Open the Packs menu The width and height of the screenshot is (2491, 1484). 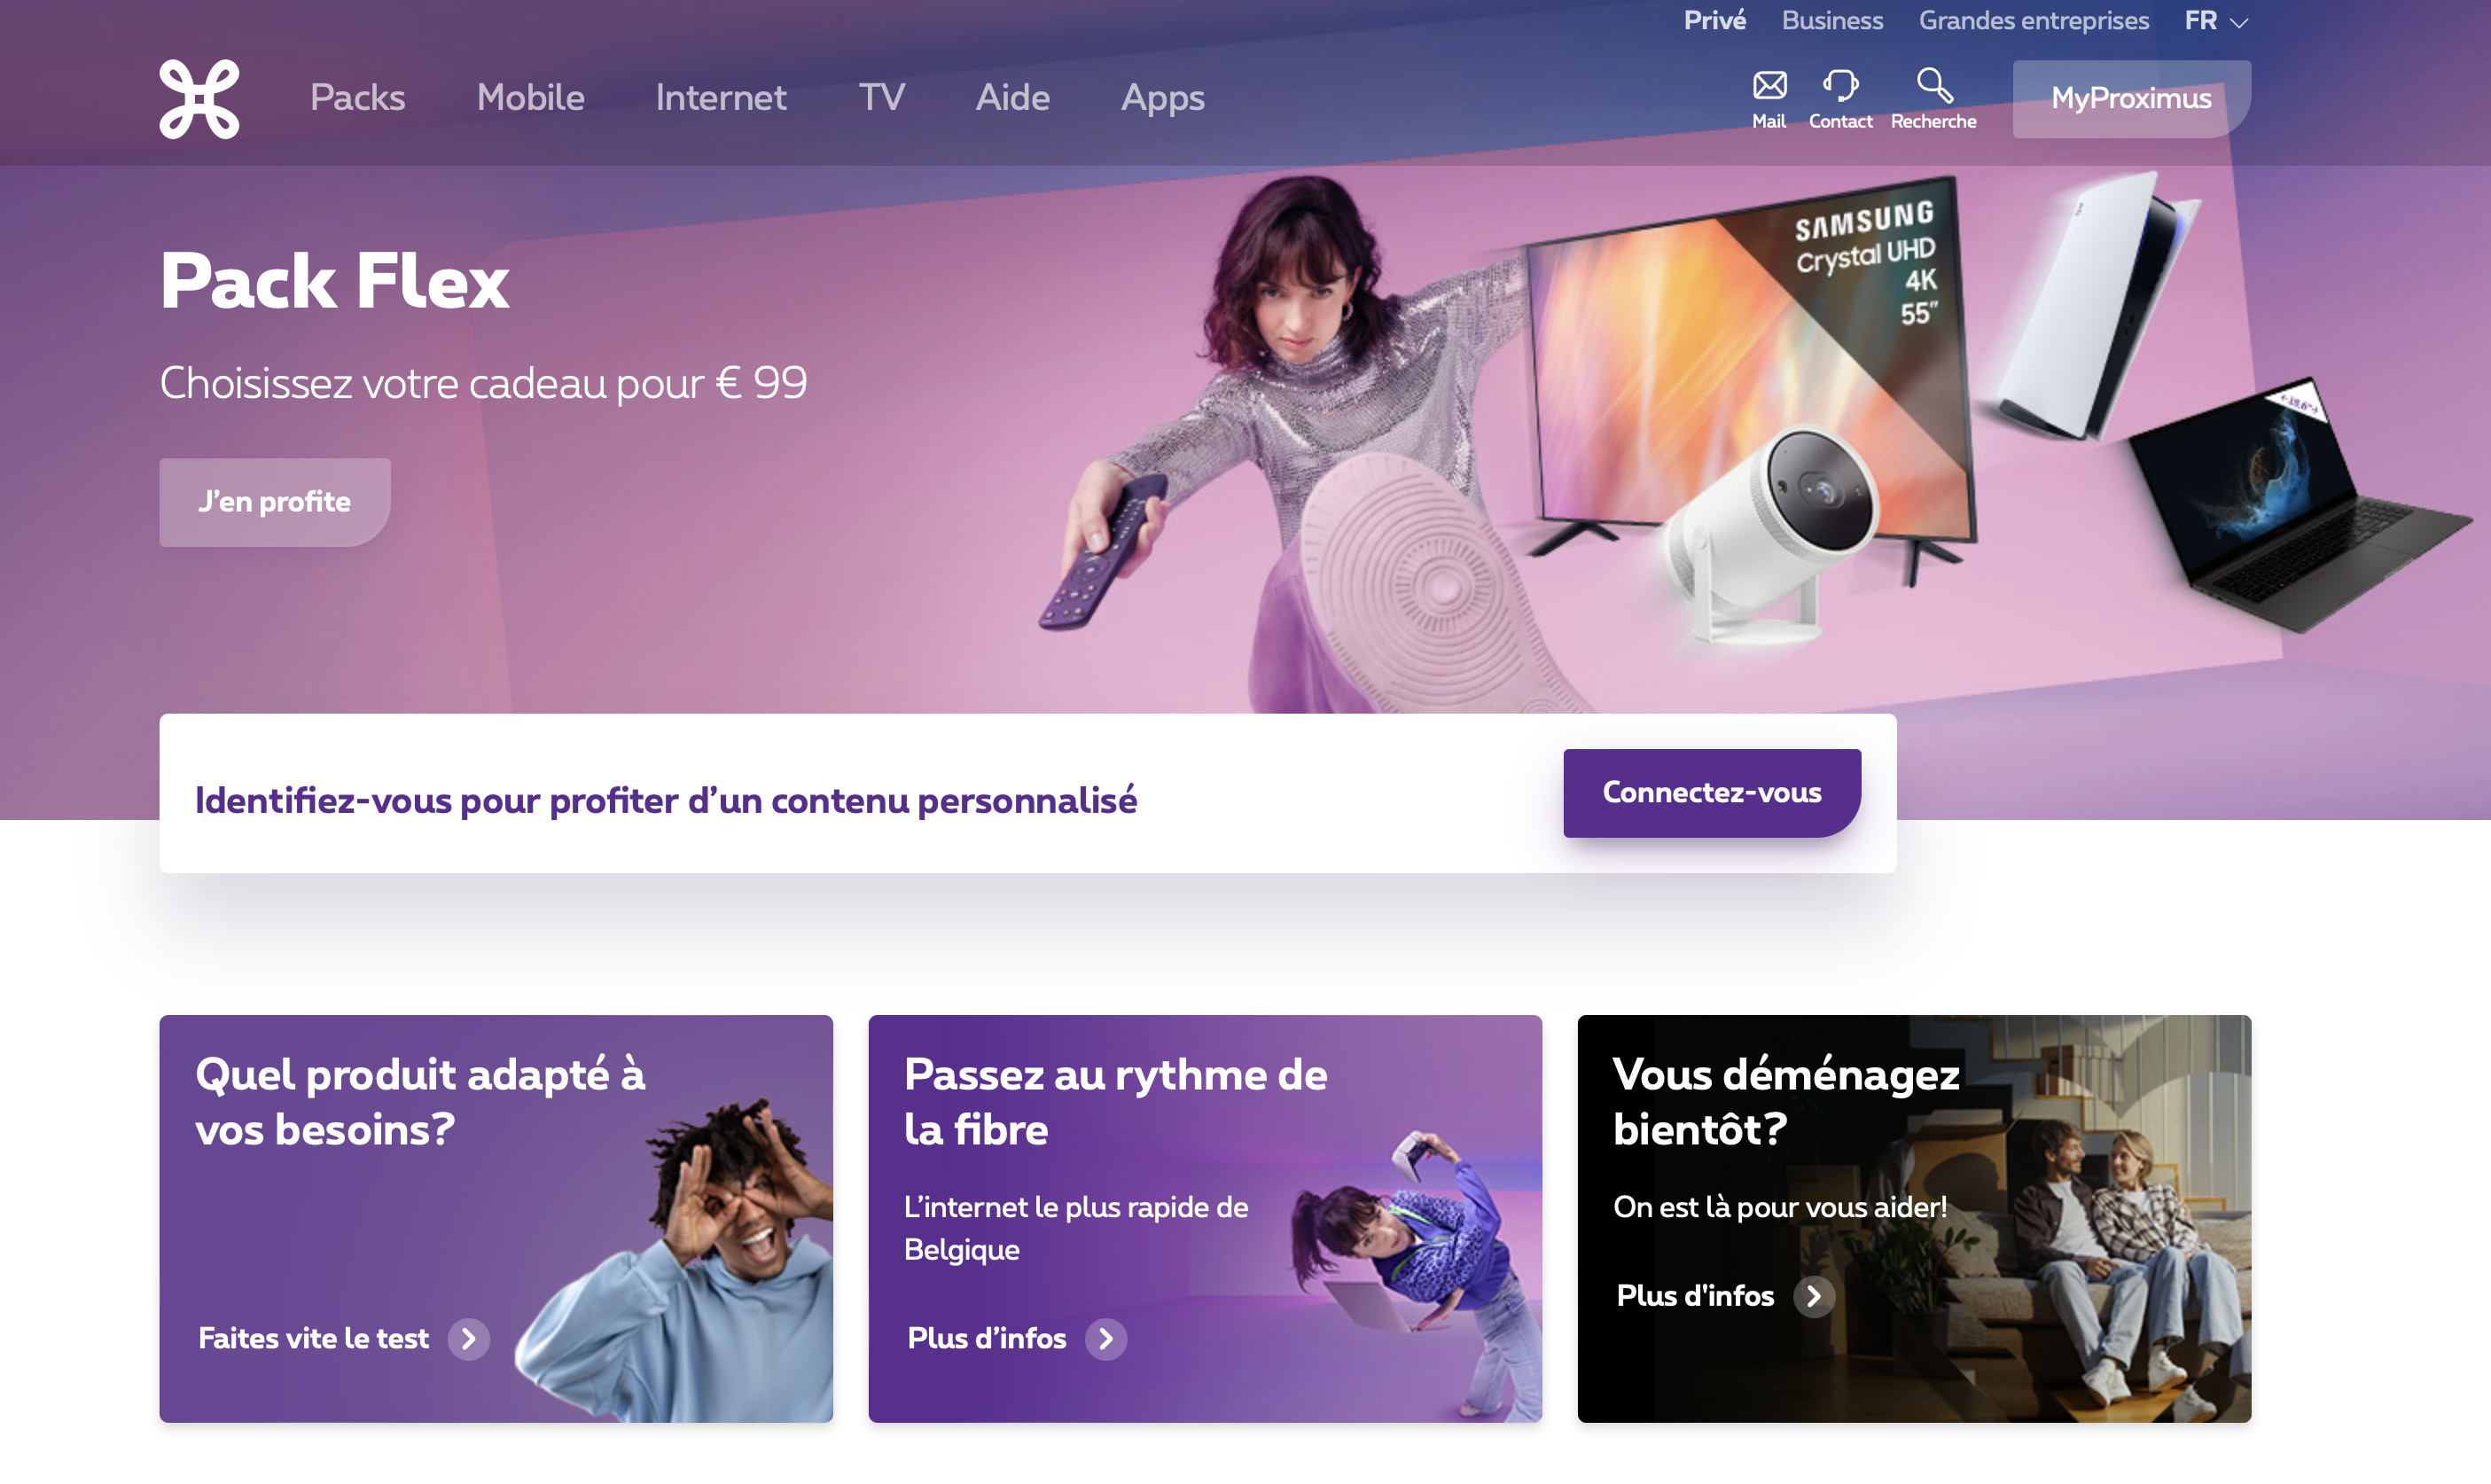point(357,98)
